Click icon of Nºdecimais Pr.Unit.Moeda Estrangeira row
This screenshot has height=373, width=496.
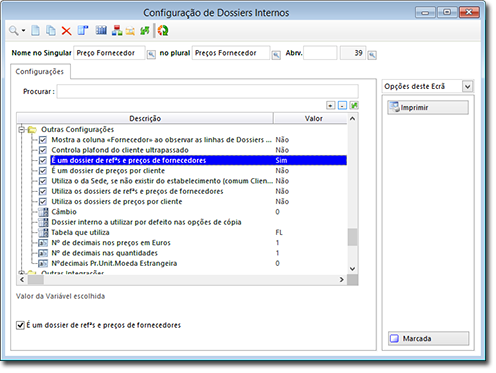pos(43,264)
